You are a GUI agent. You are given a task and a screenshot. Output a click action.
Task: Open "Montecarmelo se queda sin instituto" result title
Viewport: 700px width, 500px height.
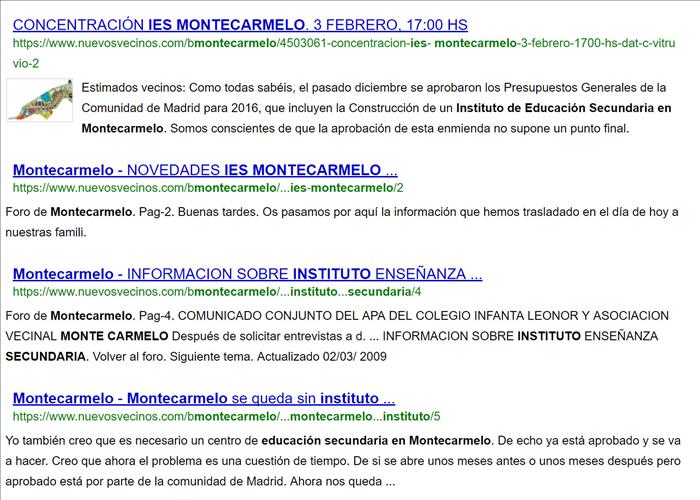click(204, 397)
